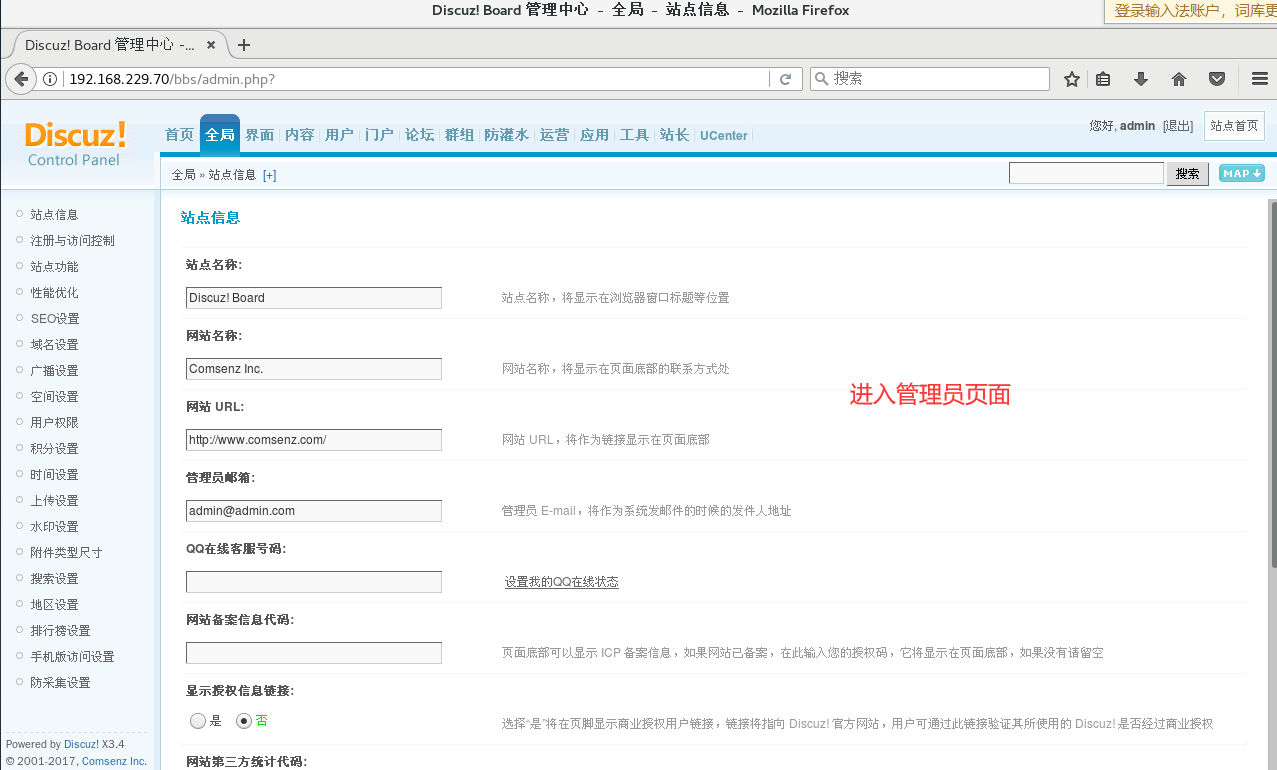
Task: Open the 群组 menu
Action: click(x=459, y=135)
